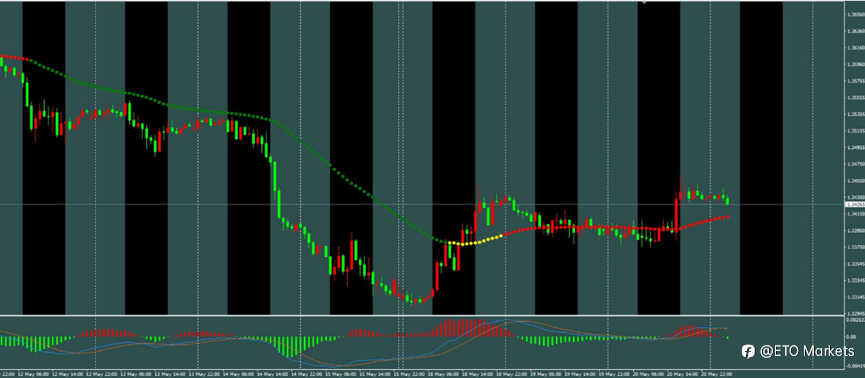Click the 18 May 14:00 time axis label
The image size is (865, 378).
point(478,374)
